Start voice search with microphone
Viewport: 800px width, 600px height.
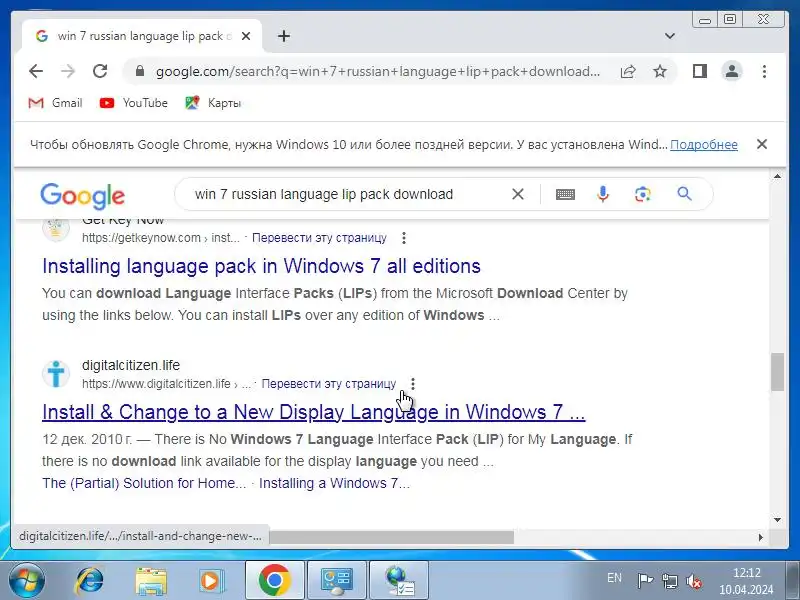point(603,194)
